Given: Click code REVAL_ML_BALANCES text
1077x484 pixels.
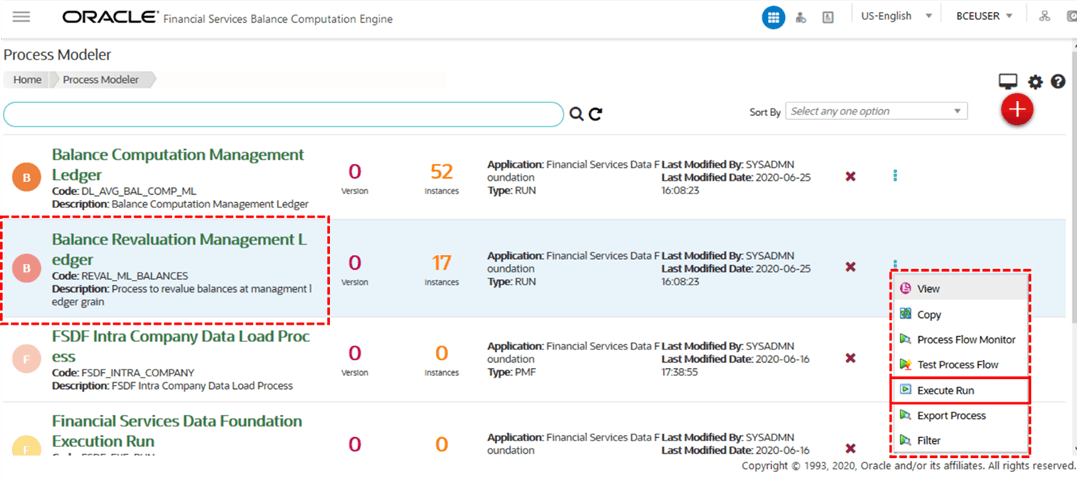Looking at the screenshot, I should coord(135,276).
